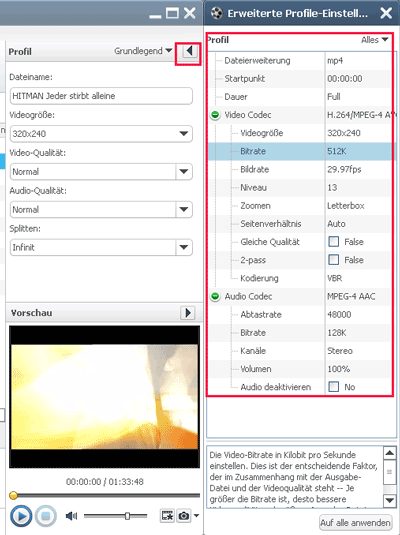Mute audio via the speaker icon
Screen dimensions: 400x535
(71, 516)
